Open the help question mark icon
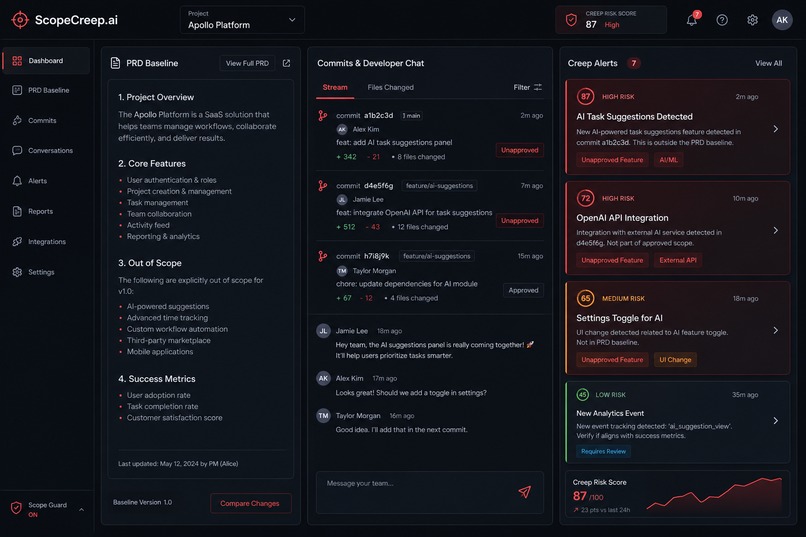This screenshot has height=537, width=806. [x=722, y=20]
